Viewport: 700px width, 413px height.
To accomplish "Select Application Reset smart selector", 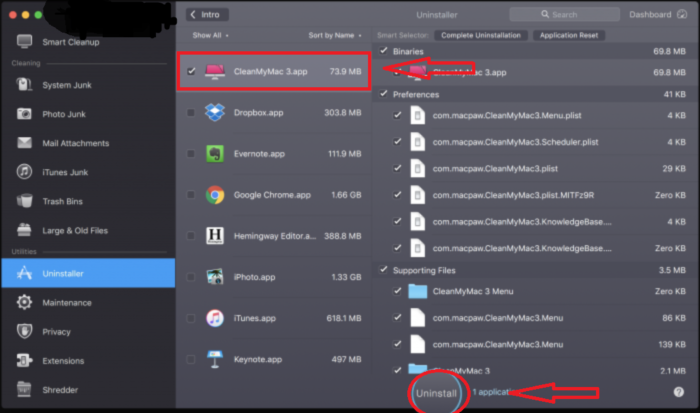I will pyautogui.click(x=569, y=35).
